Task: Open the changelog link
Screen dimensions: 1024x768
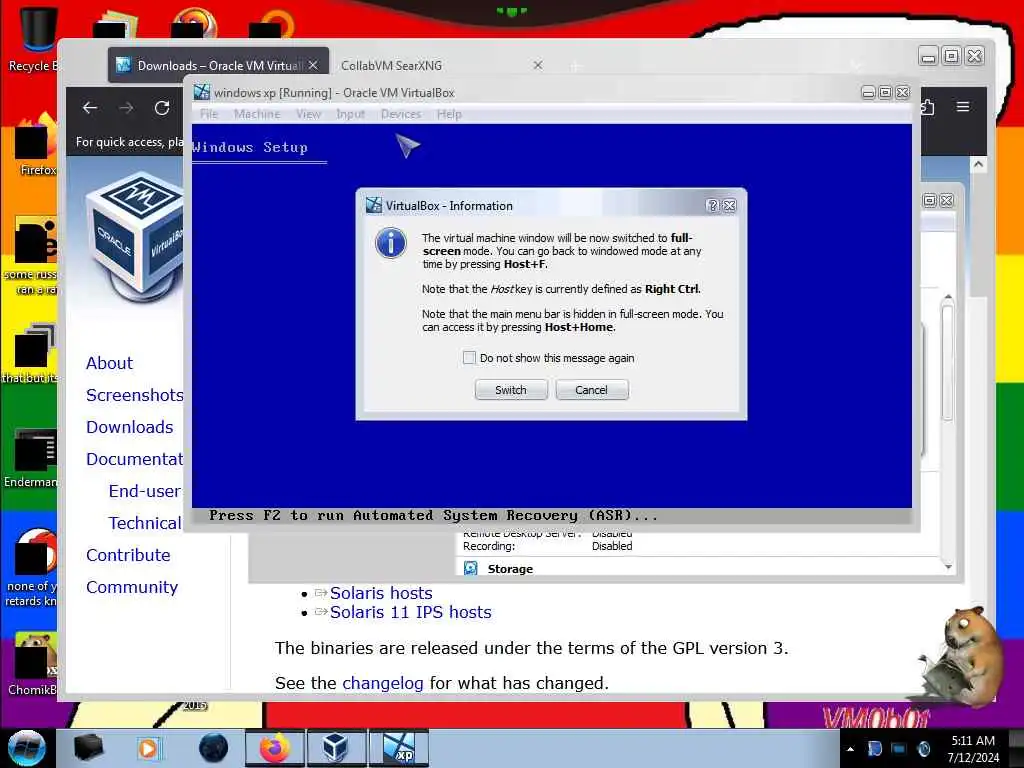Action: [x=383, y=683]
